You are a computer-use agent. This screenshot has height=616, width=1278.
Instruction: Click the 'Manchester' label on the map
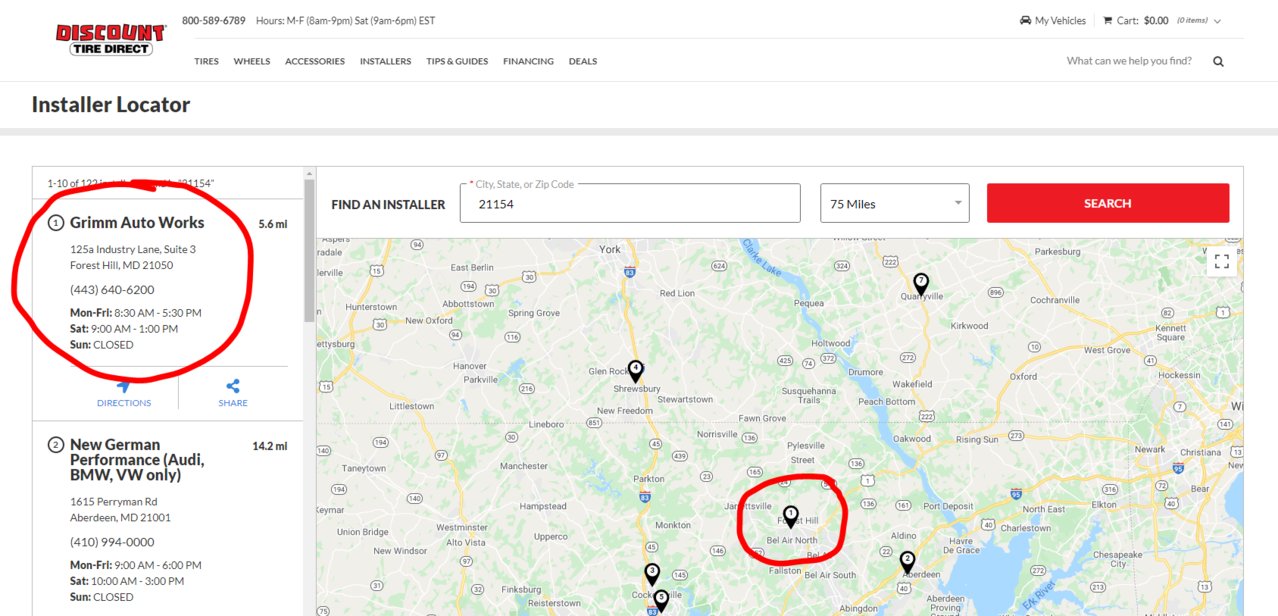tap(524, 466)
